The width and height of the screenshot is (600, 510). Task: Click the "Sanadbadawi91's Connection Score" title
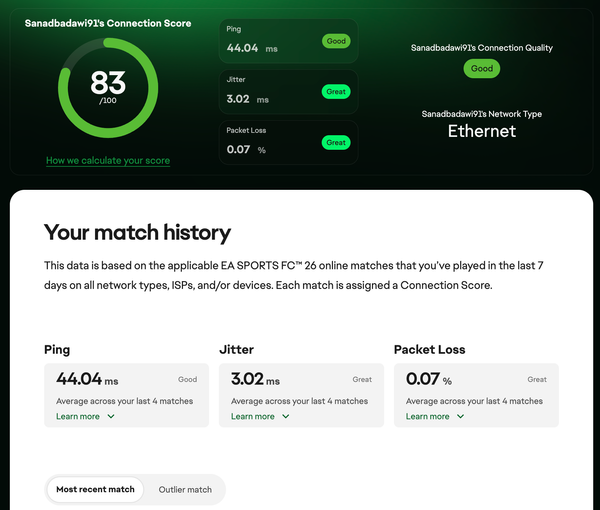[108, 22]
